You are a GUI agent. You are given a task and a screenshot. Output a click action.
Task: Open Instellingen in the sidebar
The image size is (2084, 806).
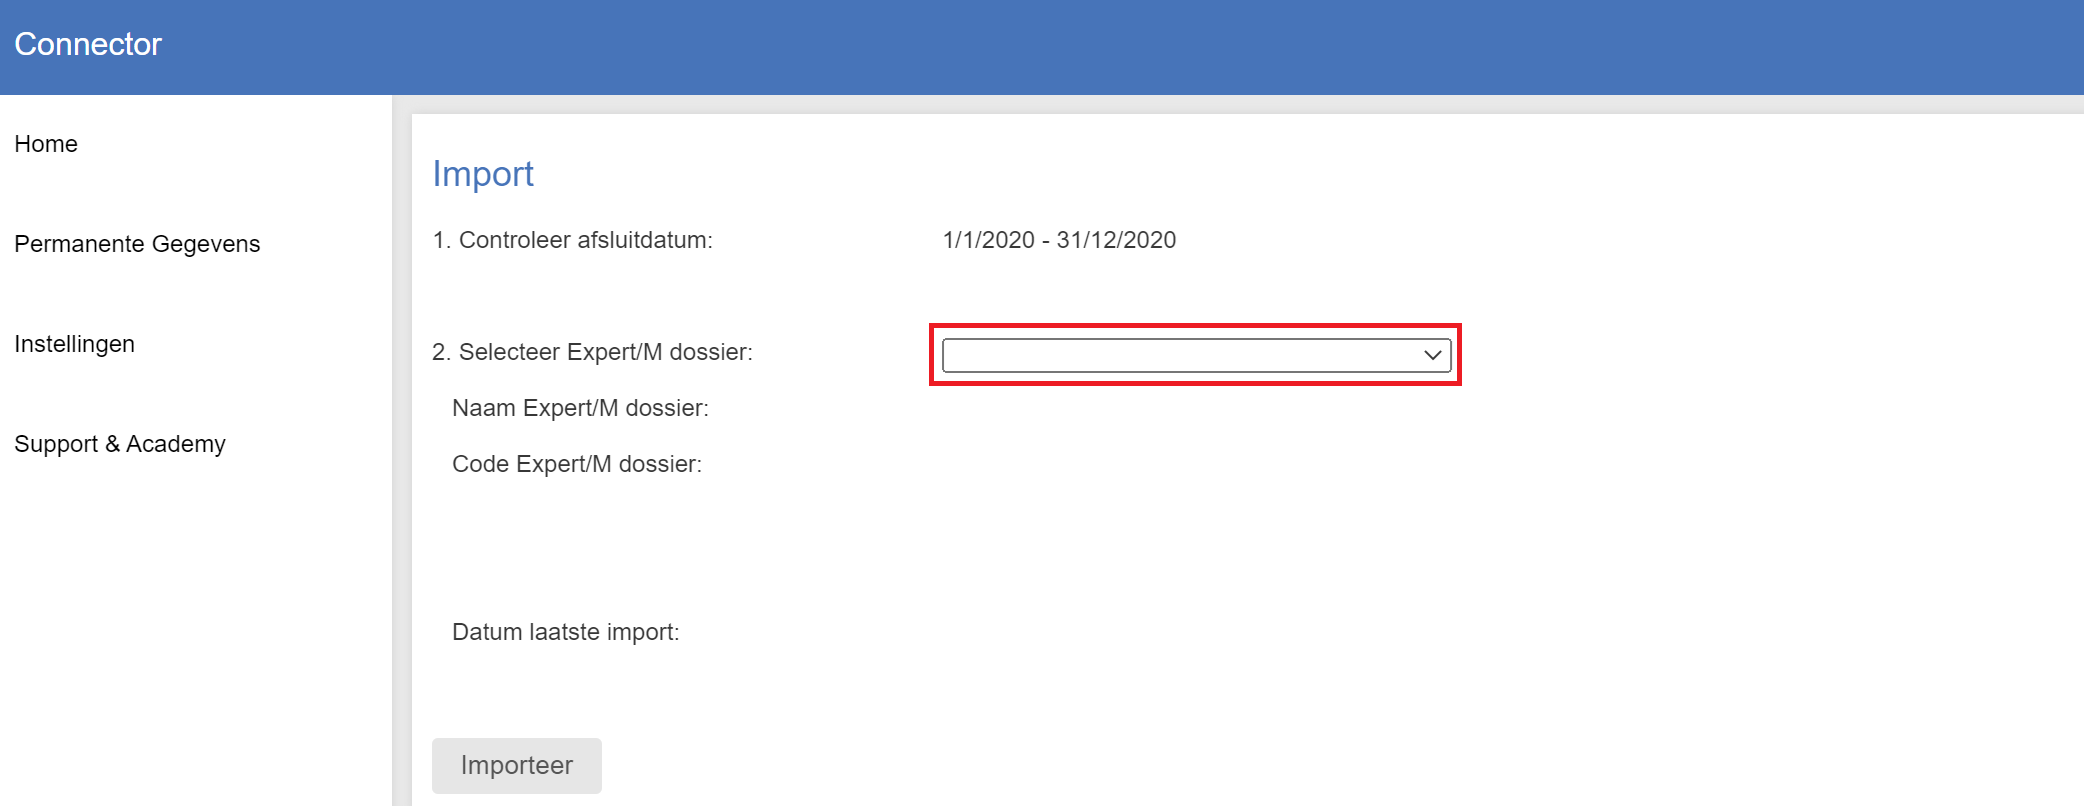click(x=74, y=344)
